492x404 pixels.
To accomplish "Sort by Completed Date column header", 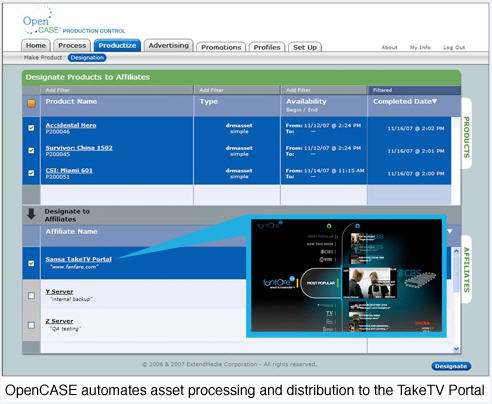I will [405, 101].
